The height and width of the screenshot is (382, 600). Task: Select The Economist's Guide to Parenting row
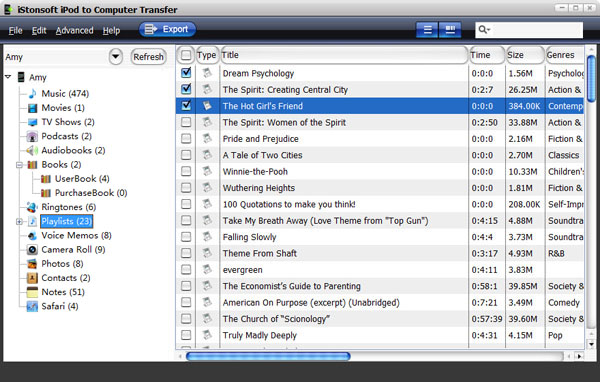(380, 286)
